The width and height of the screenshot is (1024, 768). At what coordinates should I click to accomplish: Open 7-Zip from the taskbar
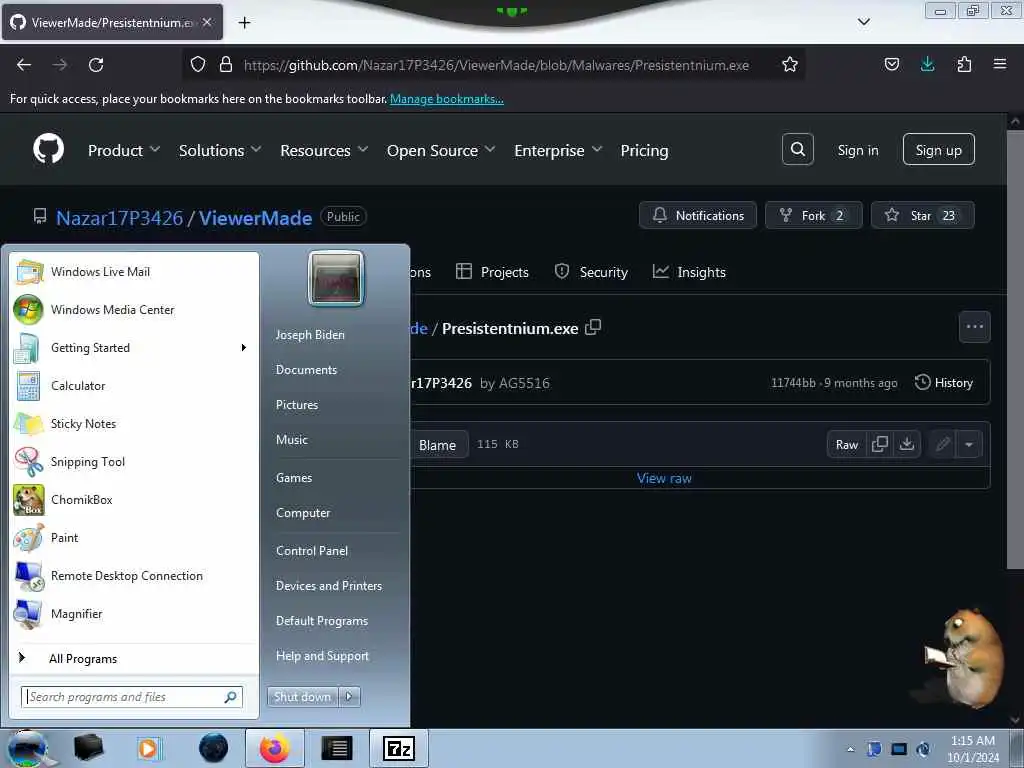[x=398, y=748]
